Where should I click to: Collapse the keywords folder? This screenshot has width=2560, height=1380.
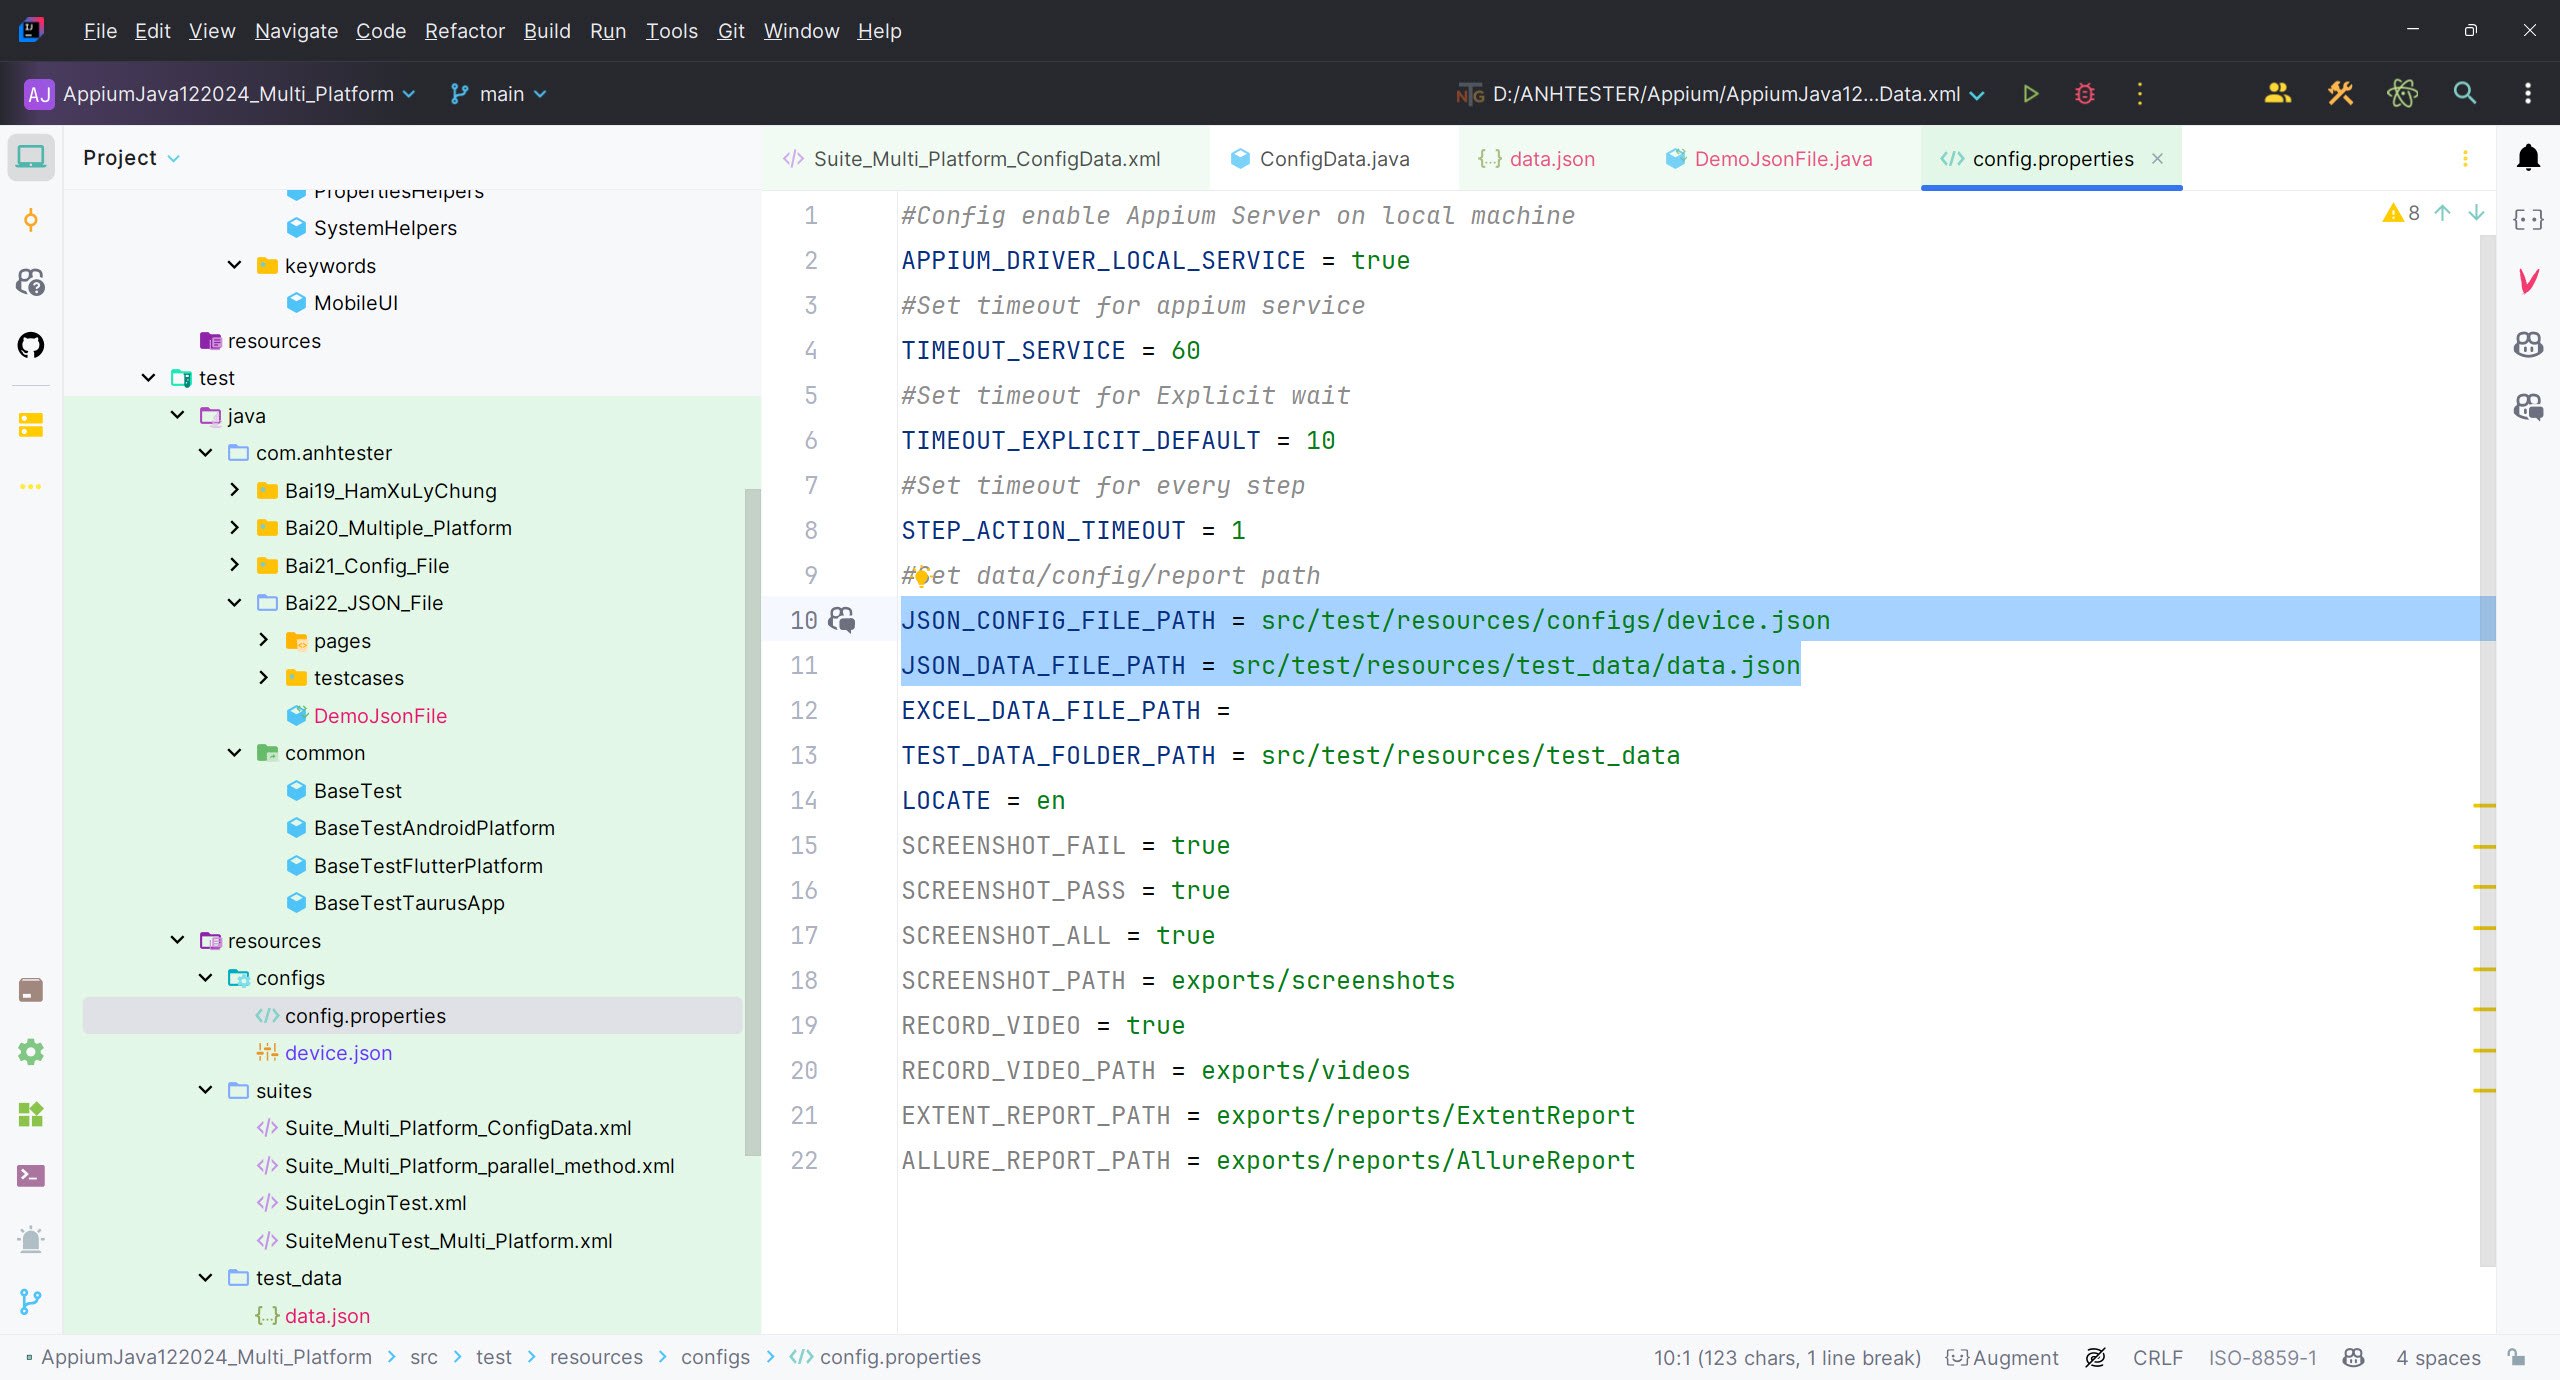coord(234,265)
